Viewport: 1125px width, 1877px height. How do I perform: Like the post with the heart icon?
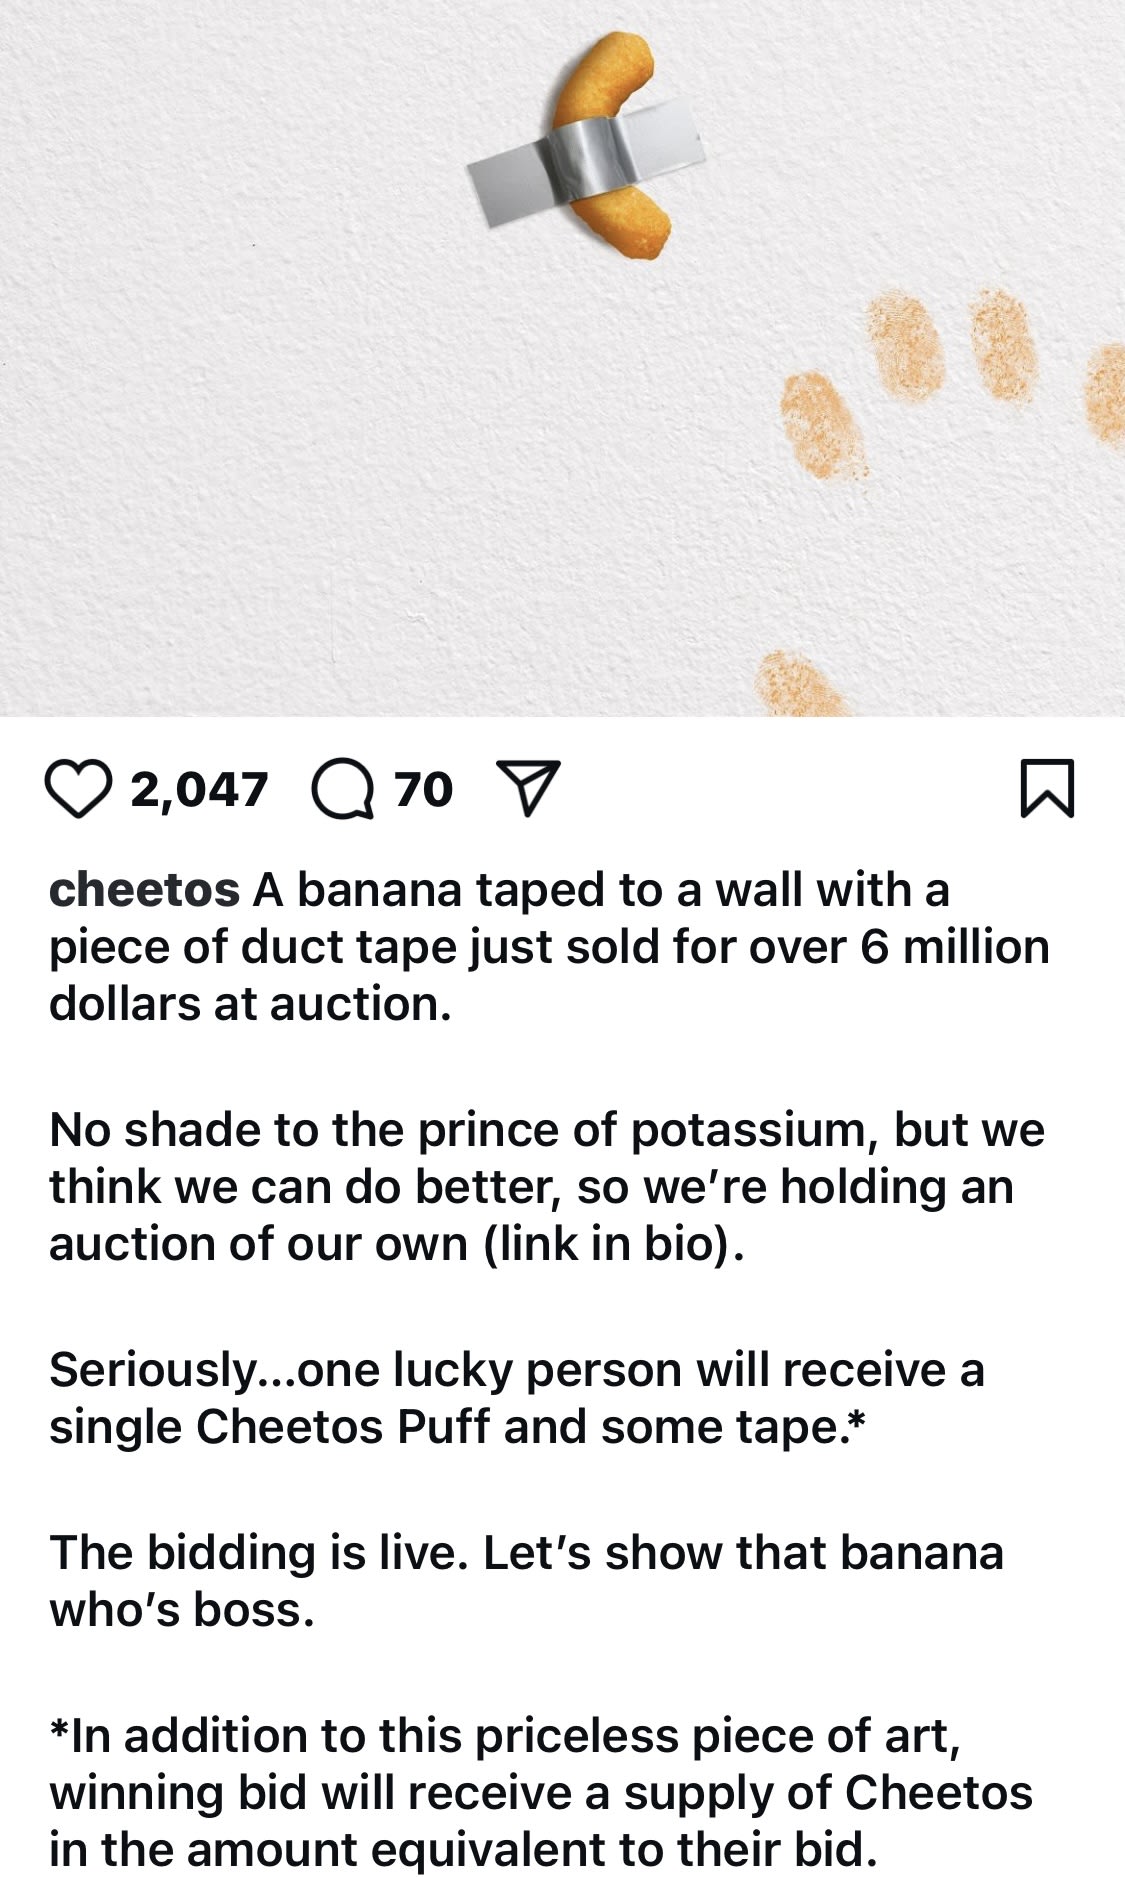(78, 789)
